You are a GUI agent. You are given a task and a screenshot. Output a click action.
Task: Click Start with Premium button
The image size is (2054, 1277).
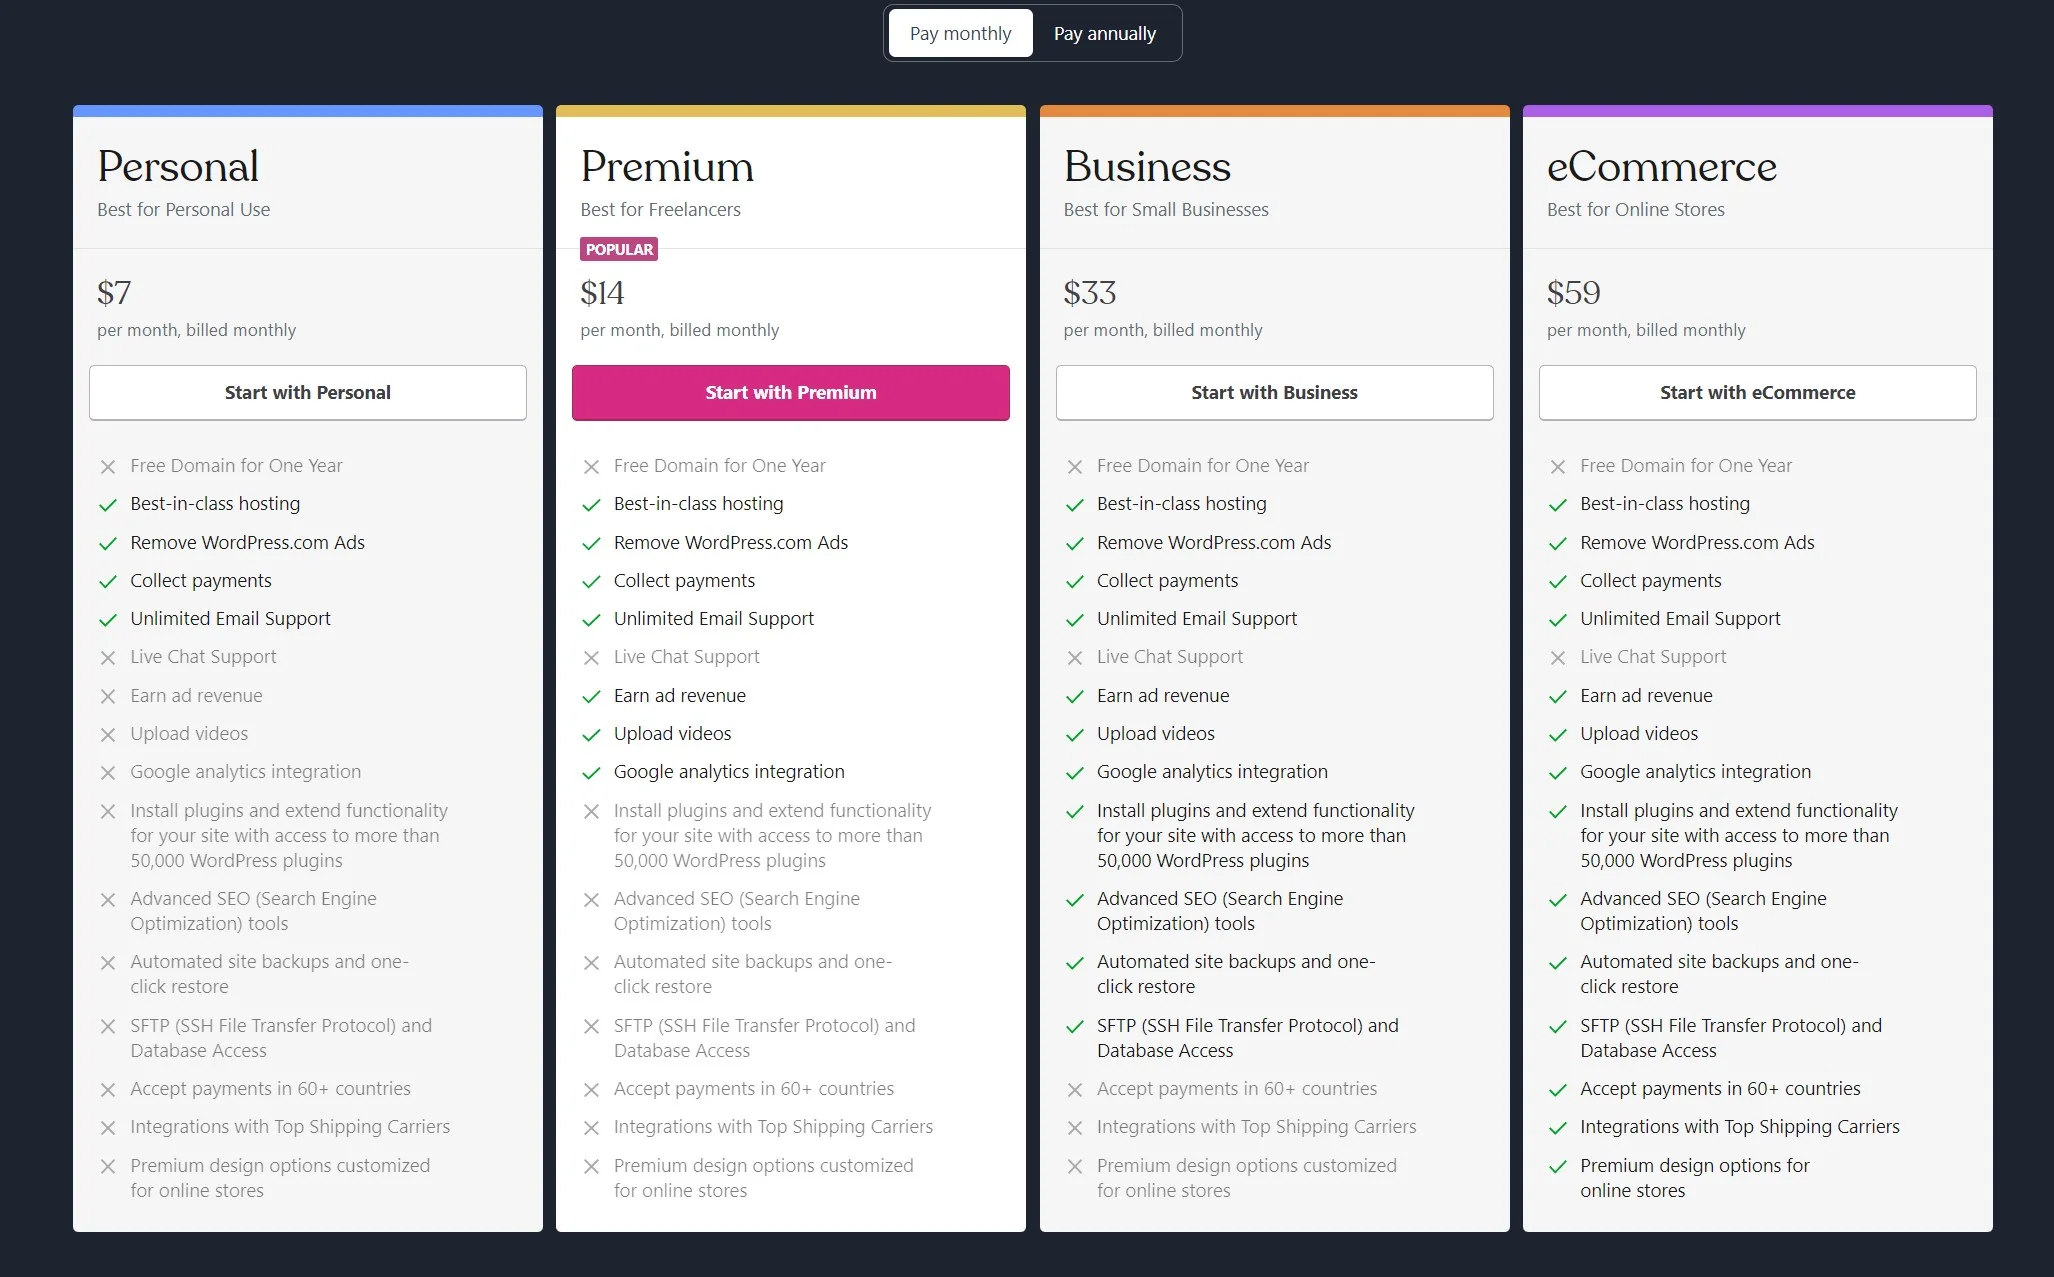(790, 391)
